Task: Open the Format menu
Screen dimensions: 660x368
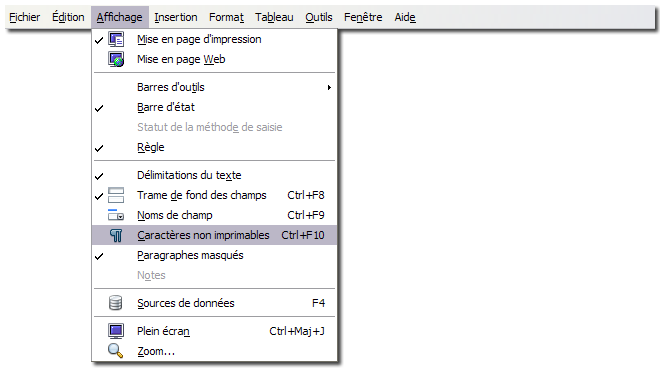Action: 226,17
